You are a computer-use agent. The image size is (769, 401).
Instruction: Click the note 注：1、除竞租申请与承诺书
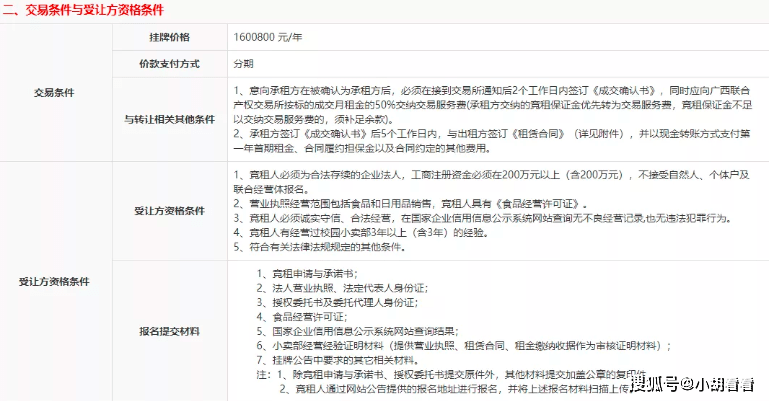tap(451, 375)
